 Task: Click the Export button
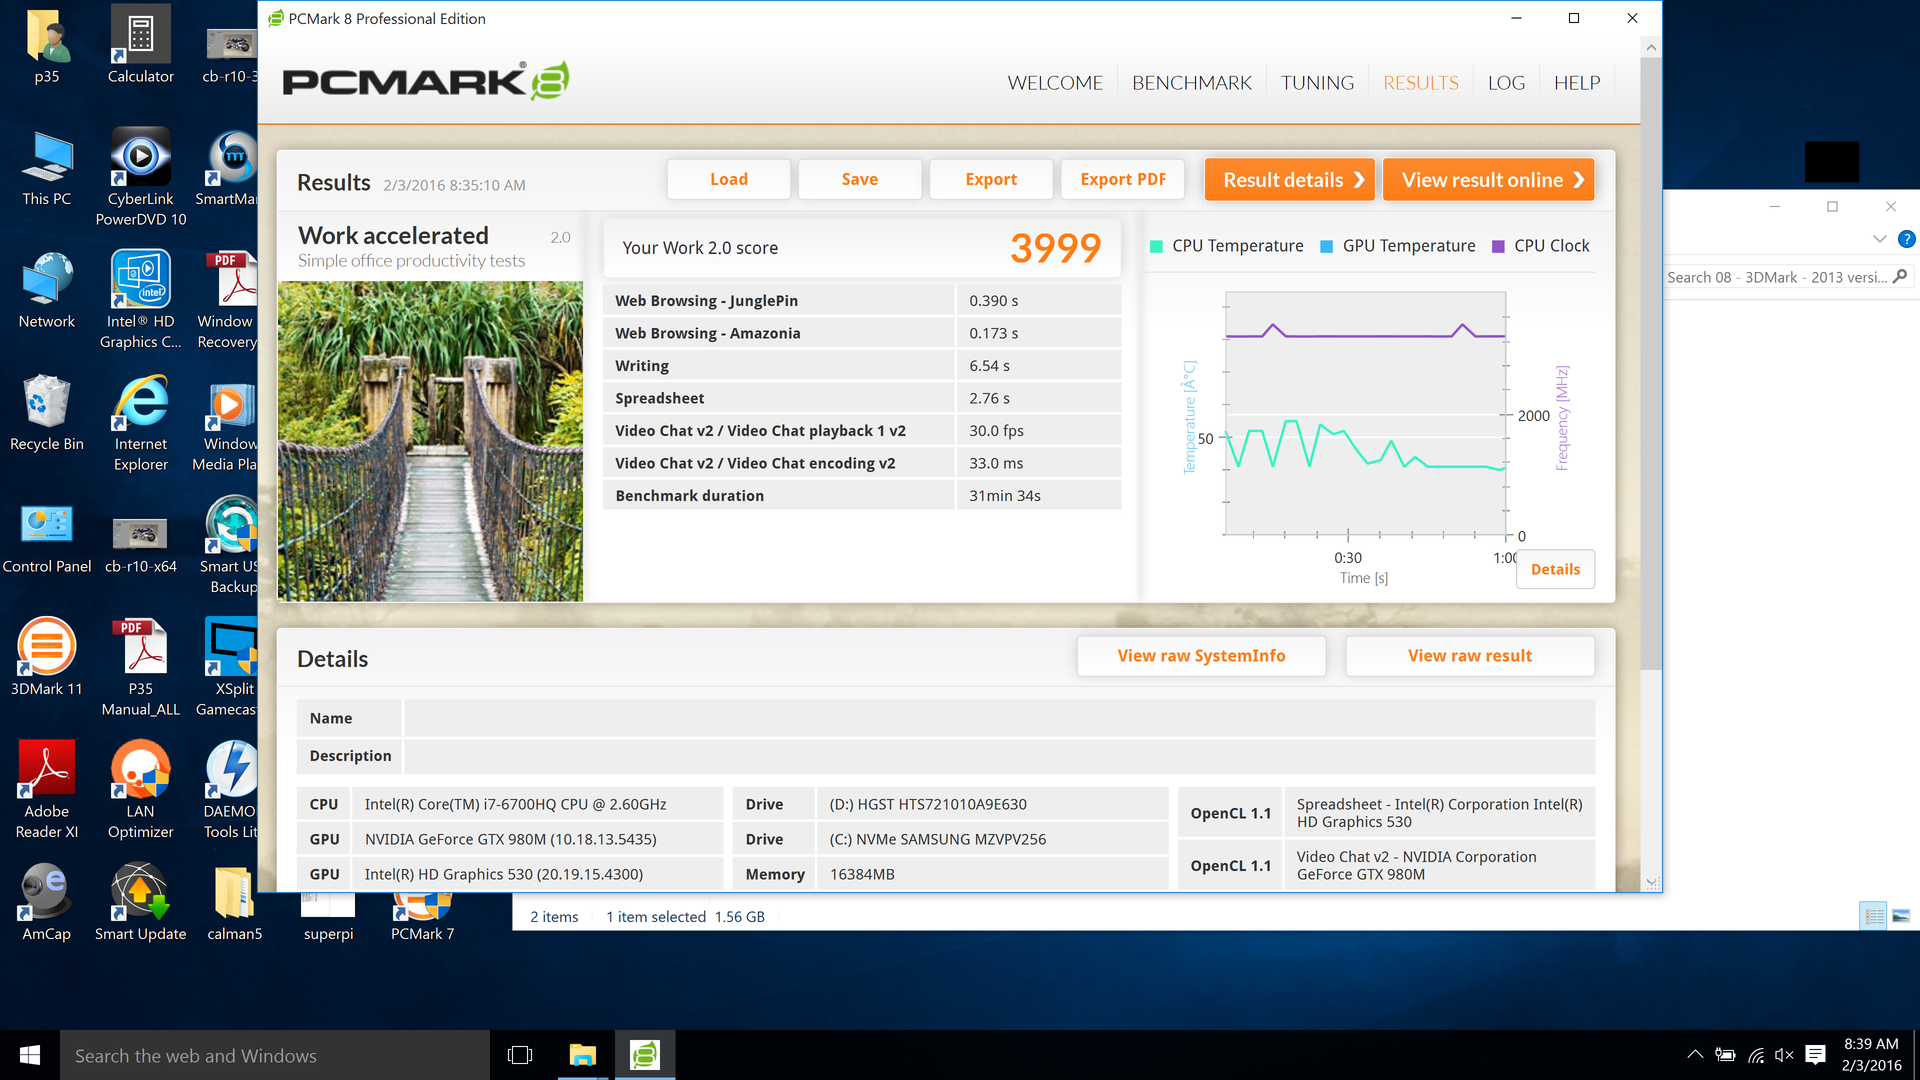pyautogui.click(x=991, y=179)
